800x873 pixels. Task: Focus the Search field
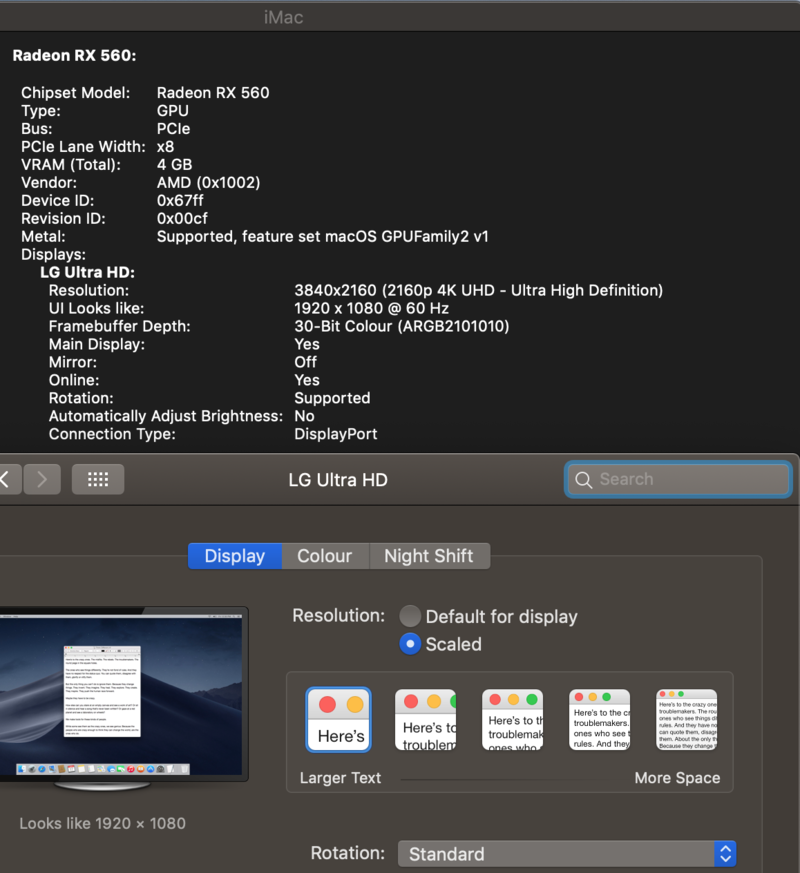coord(678,479)
